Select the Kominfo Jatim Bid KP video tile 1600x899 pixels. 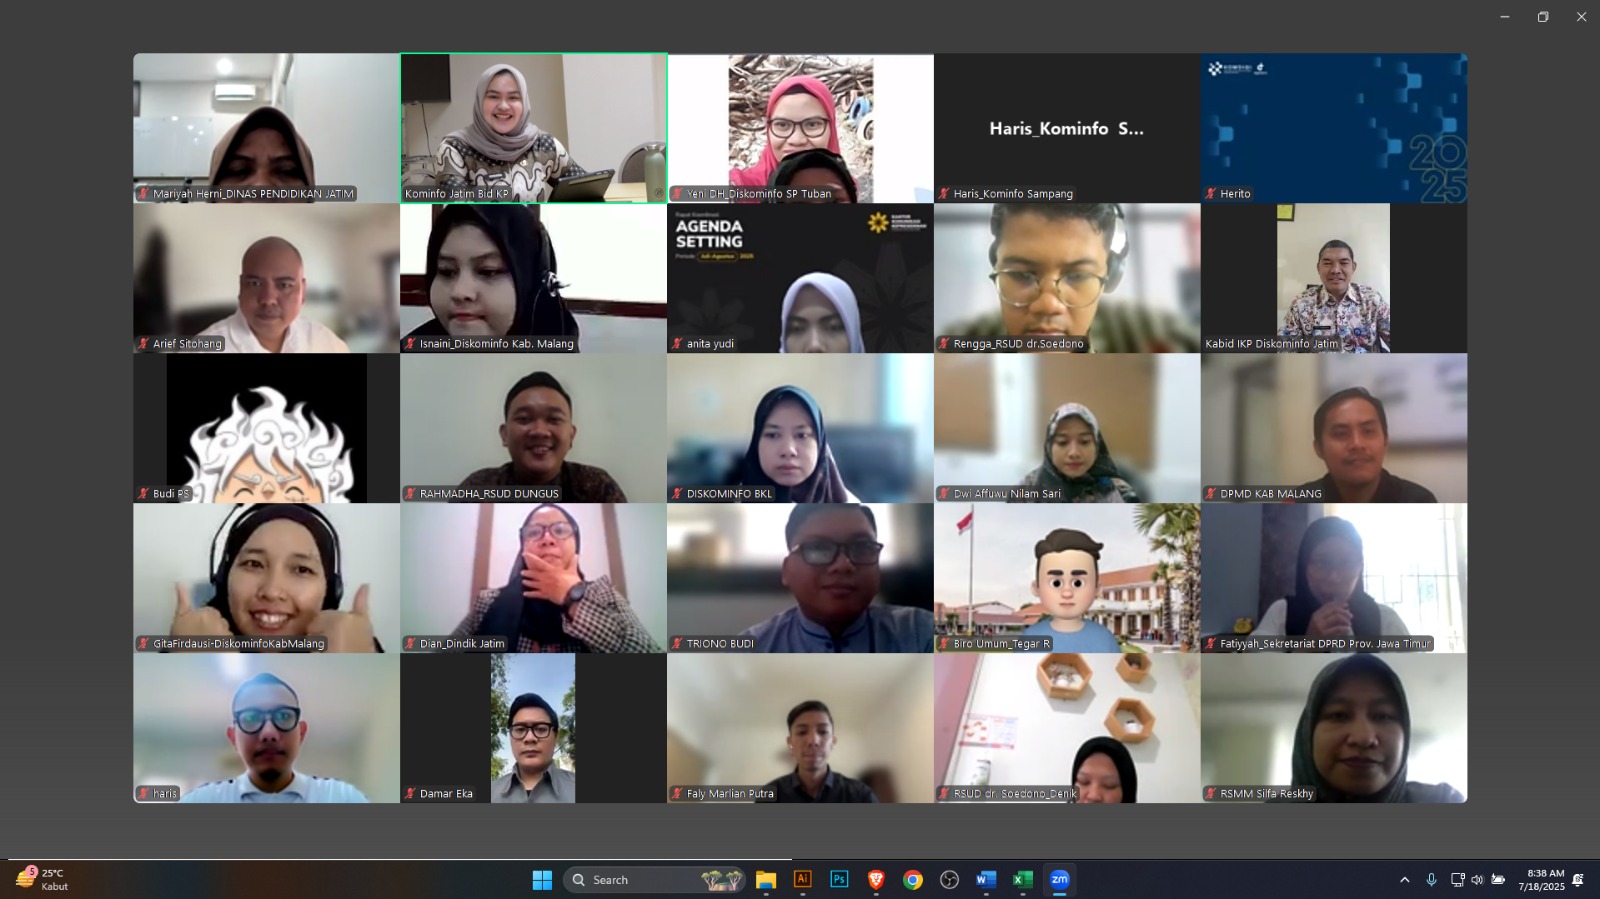pos(533,128)
